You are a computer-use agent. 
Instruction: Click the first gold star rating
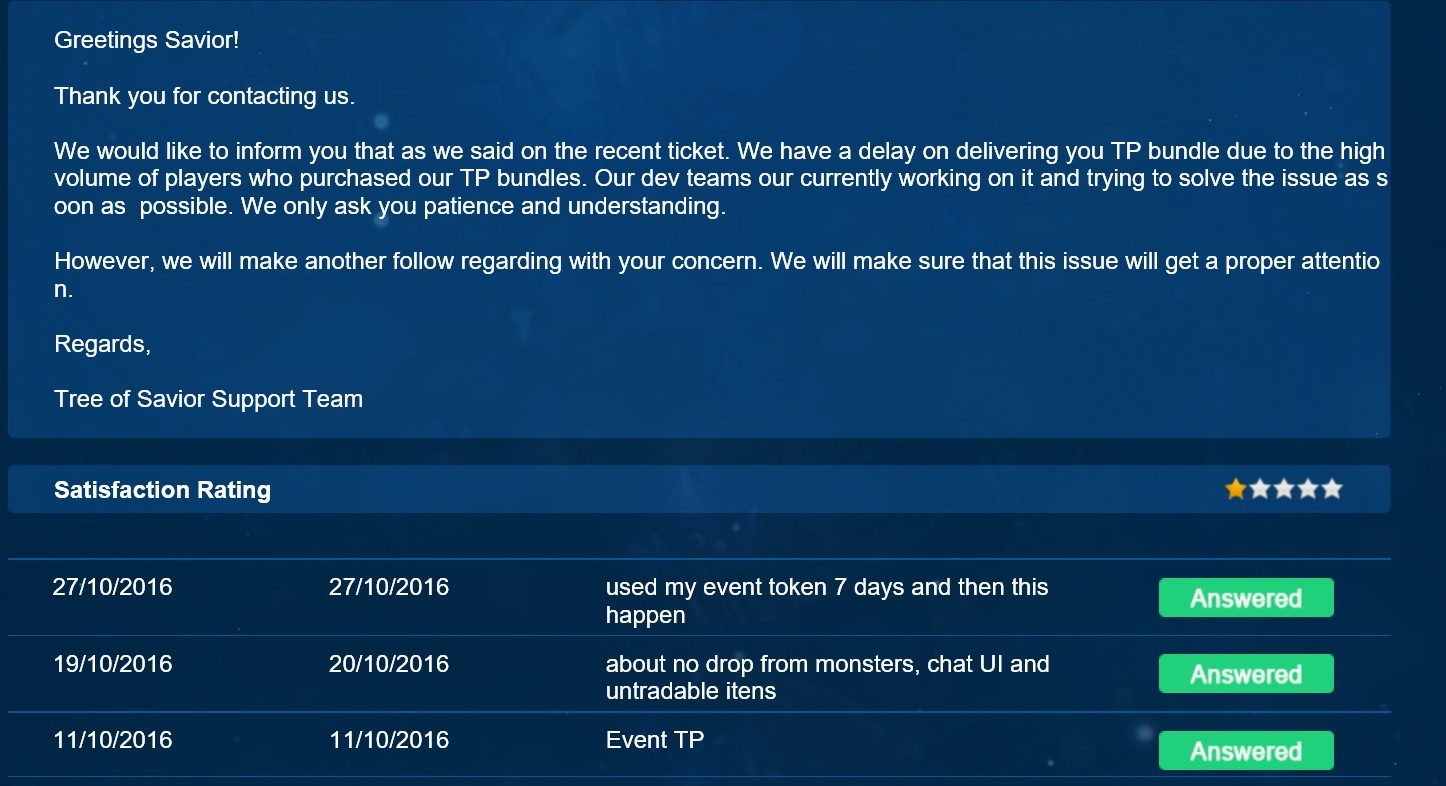[1236, 489]
